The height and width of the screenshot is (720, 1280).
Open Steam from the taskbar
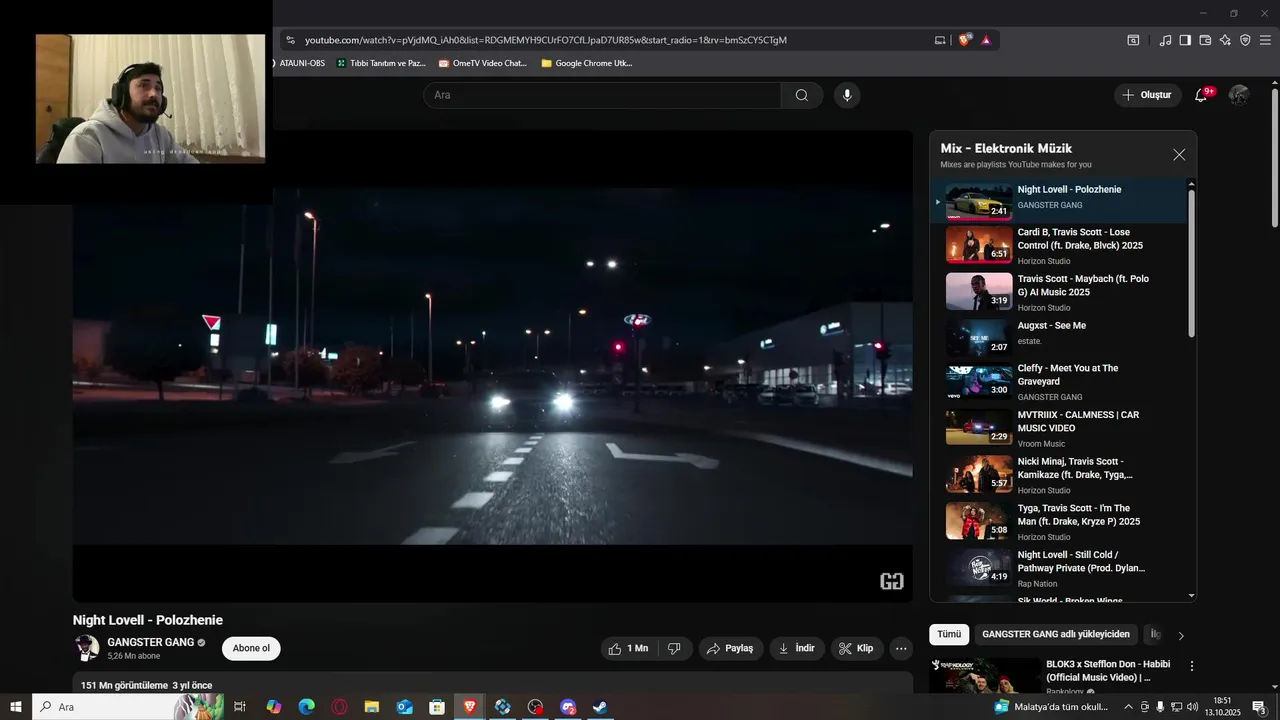600,707
